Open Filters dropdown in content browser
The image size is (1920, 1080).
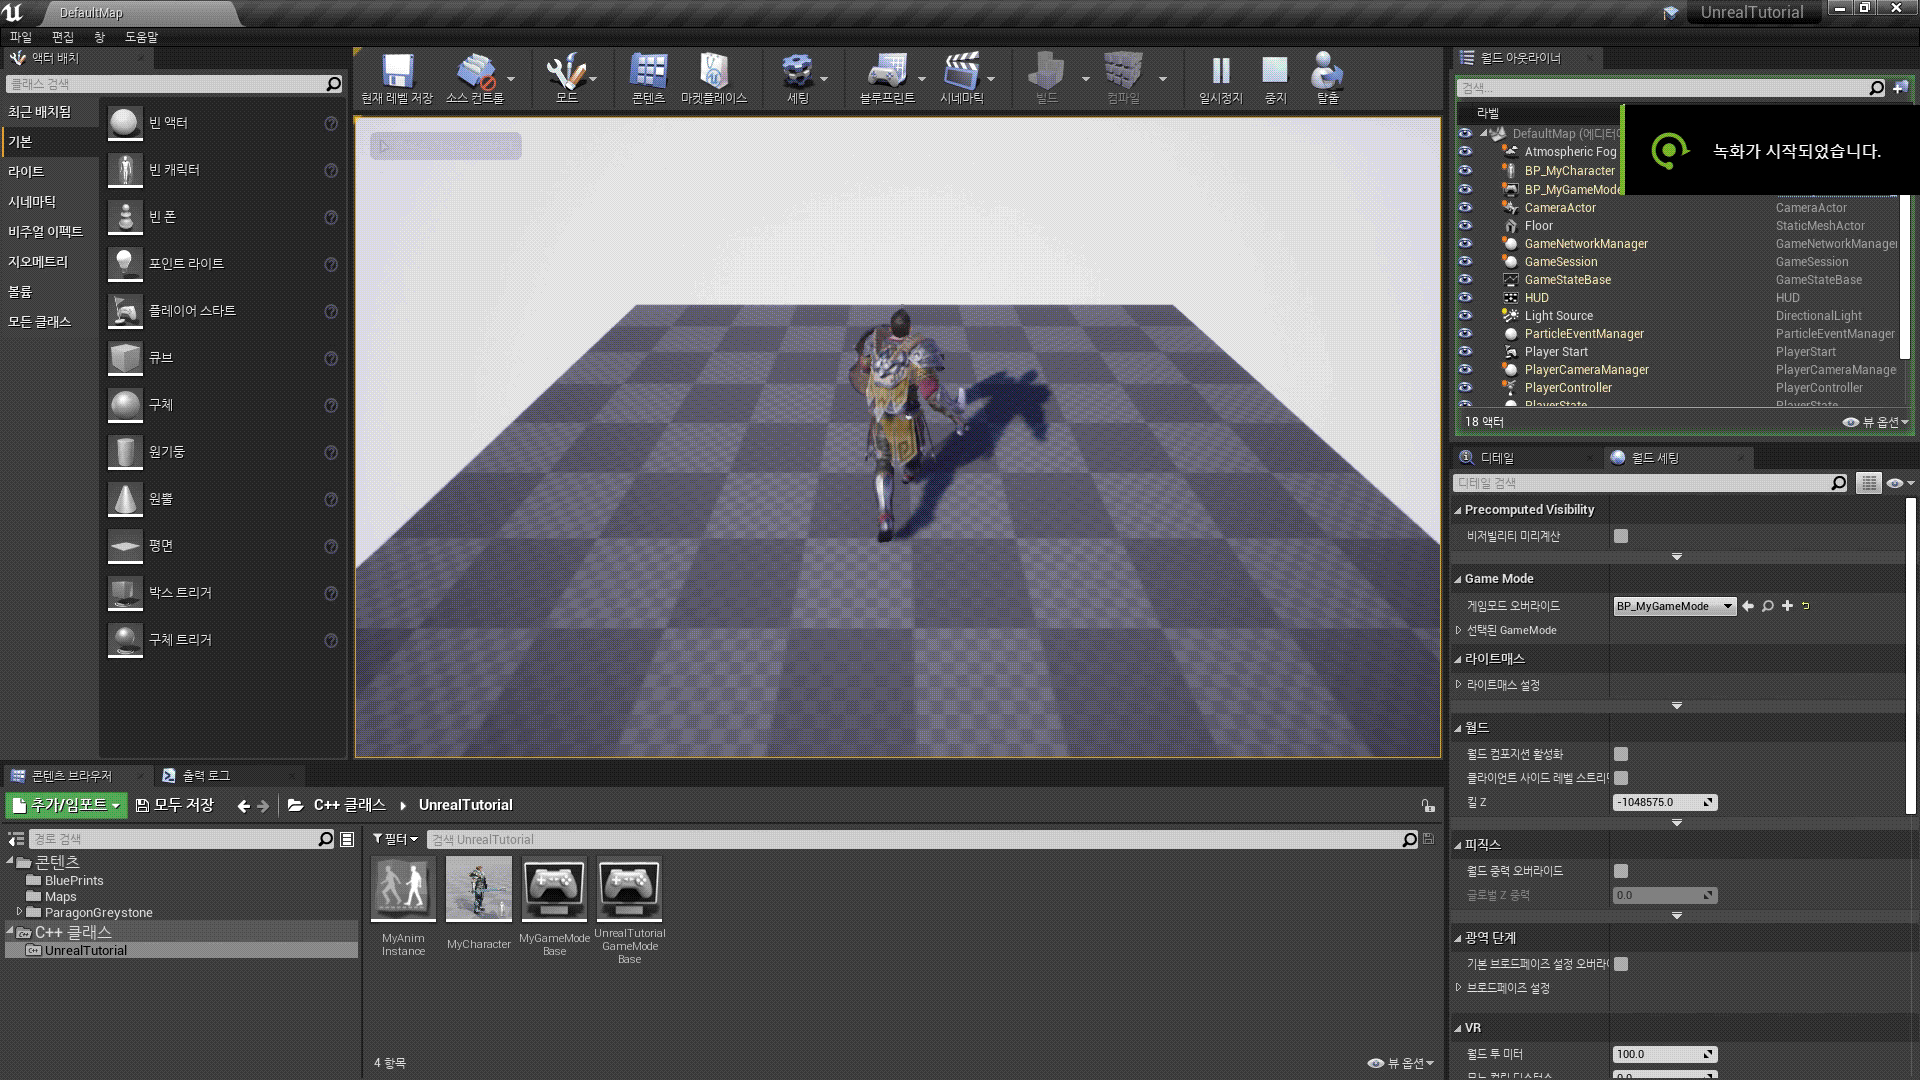coord(395,839)
